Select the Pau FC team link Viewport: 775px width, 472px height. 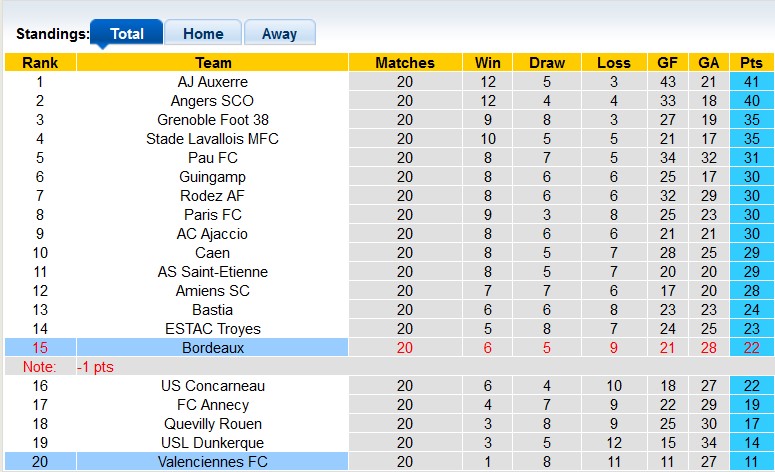213,158
